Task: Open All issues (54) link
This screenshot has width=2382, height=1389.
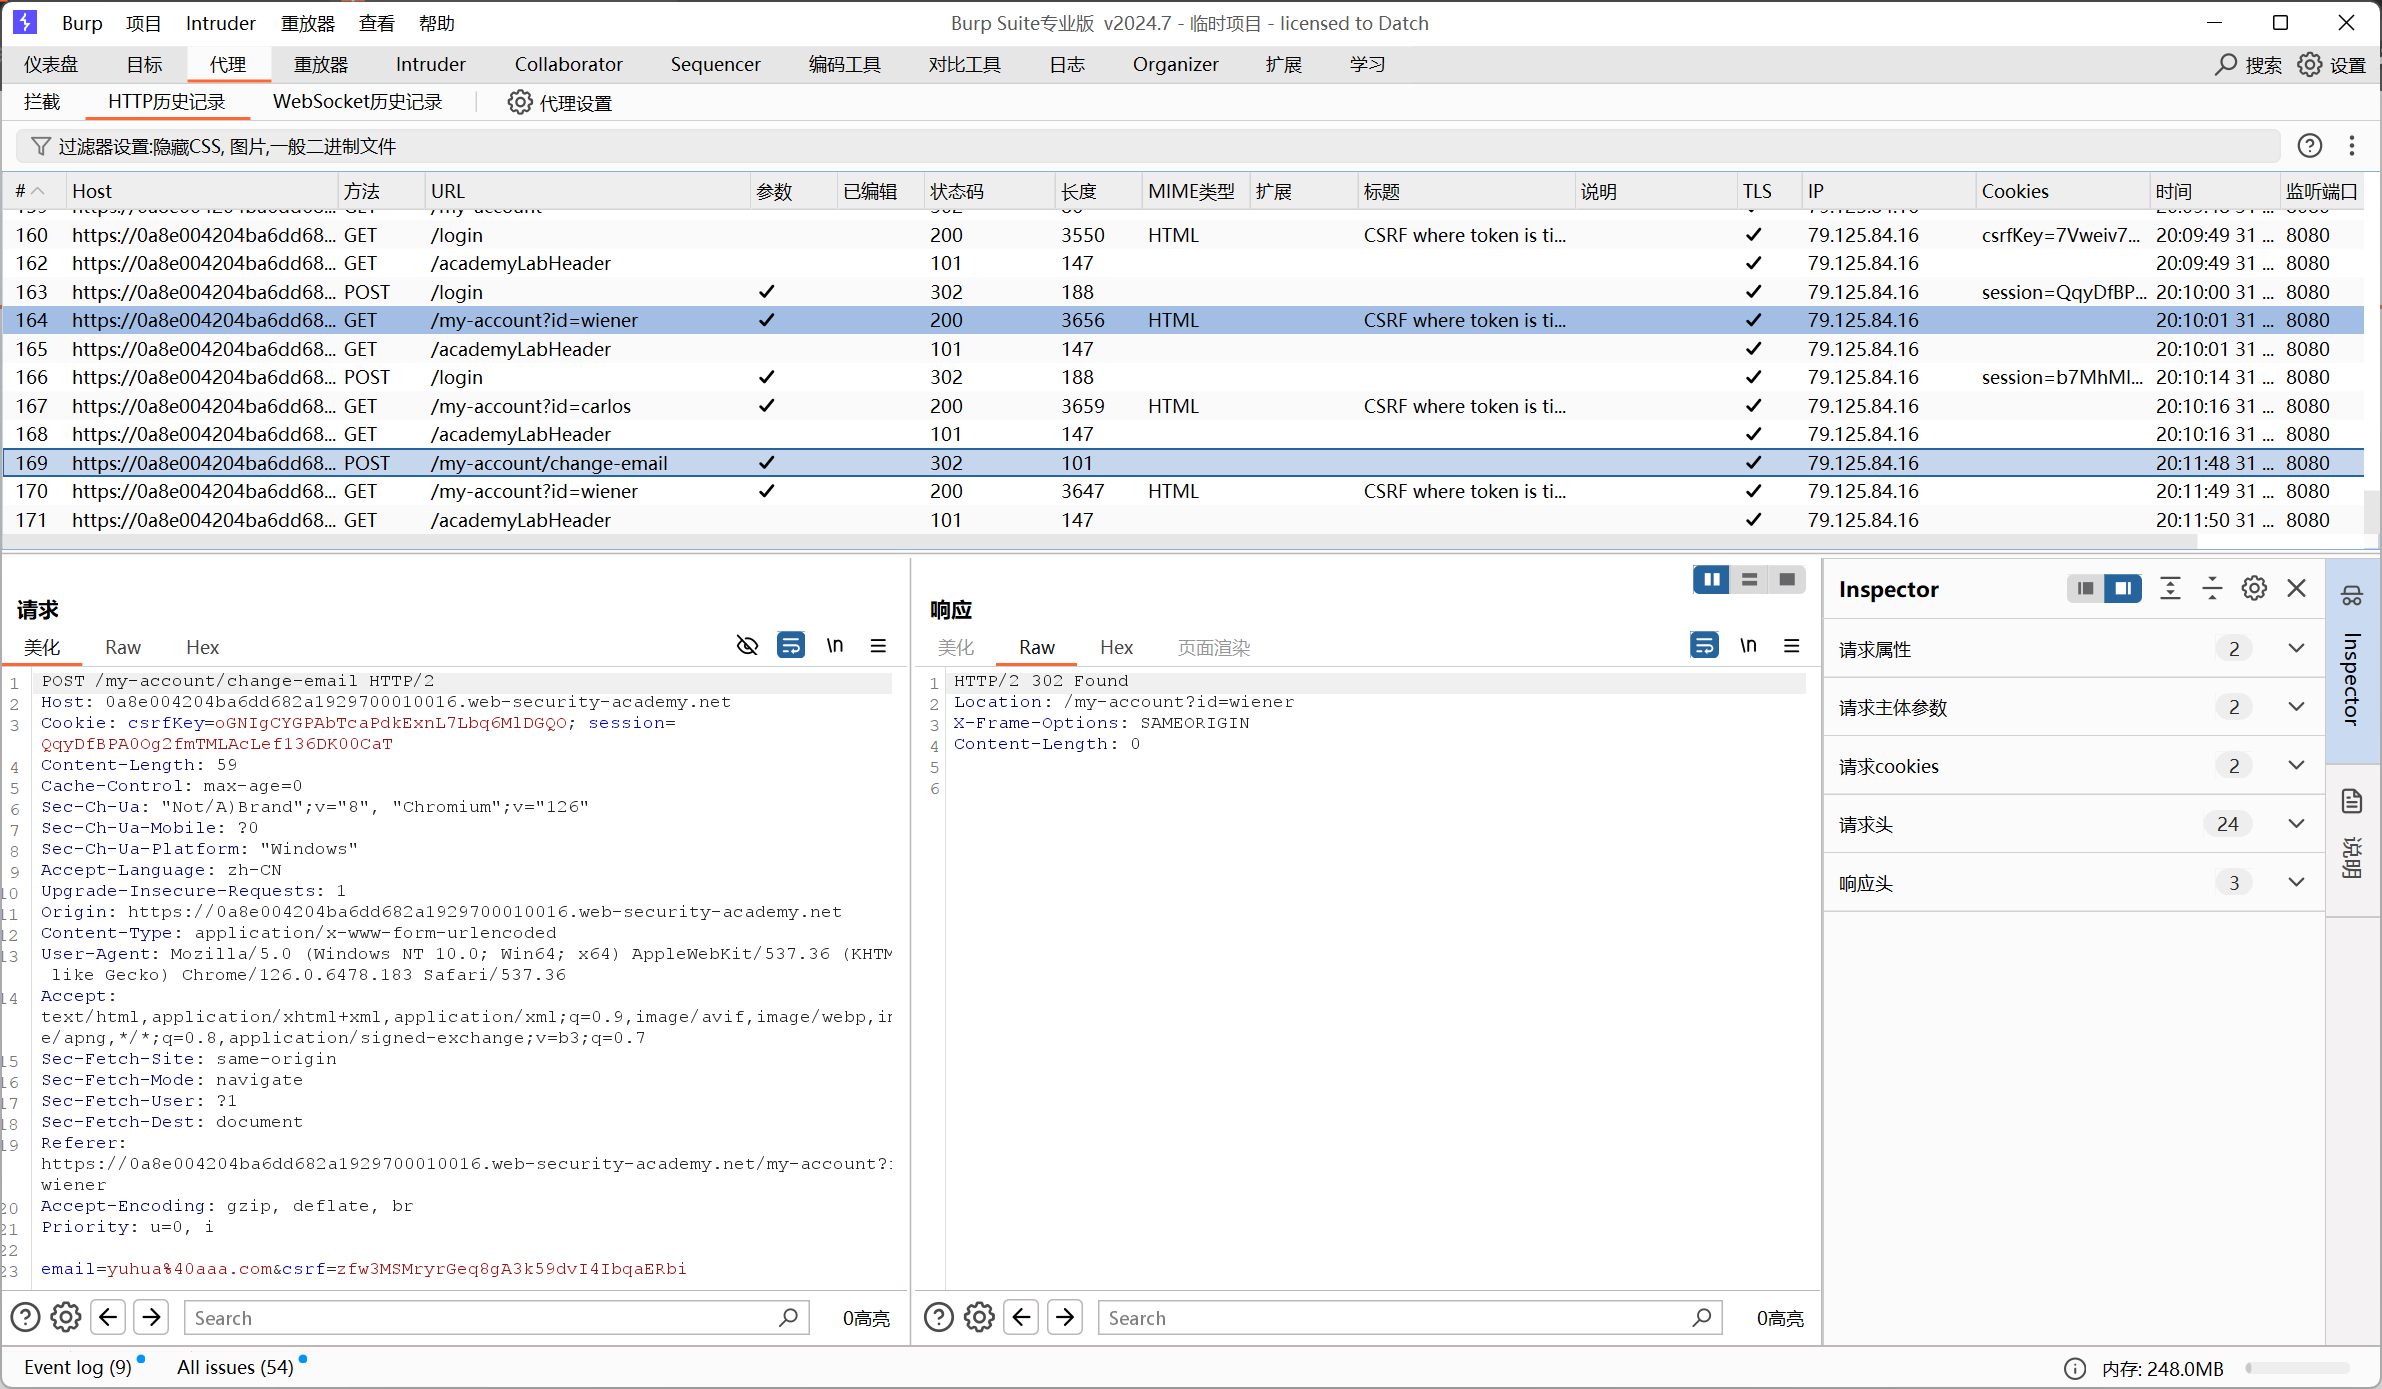Action: (235, 1367)
